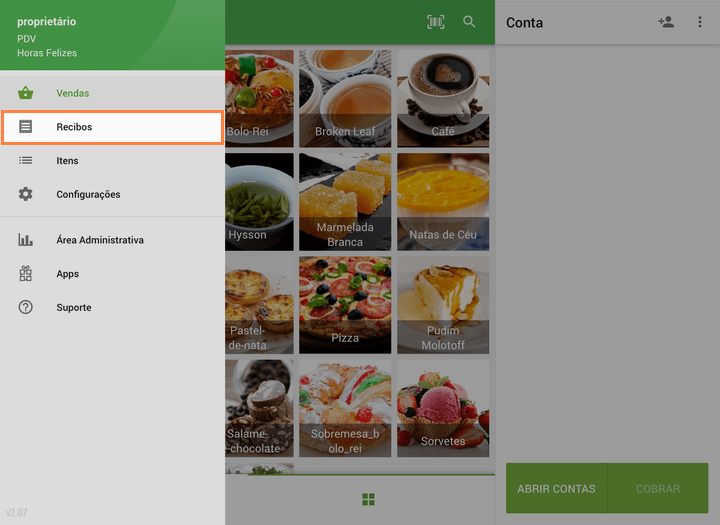Screen dimensions: 720x525
Task: Click the PDV label in header
Action: click(26, 39)
